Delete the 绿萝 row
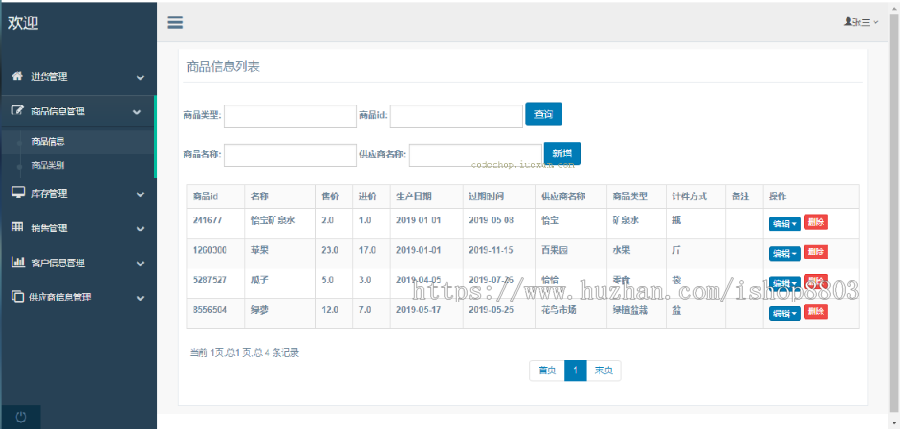900x429 pixels. tap(816, 311)
